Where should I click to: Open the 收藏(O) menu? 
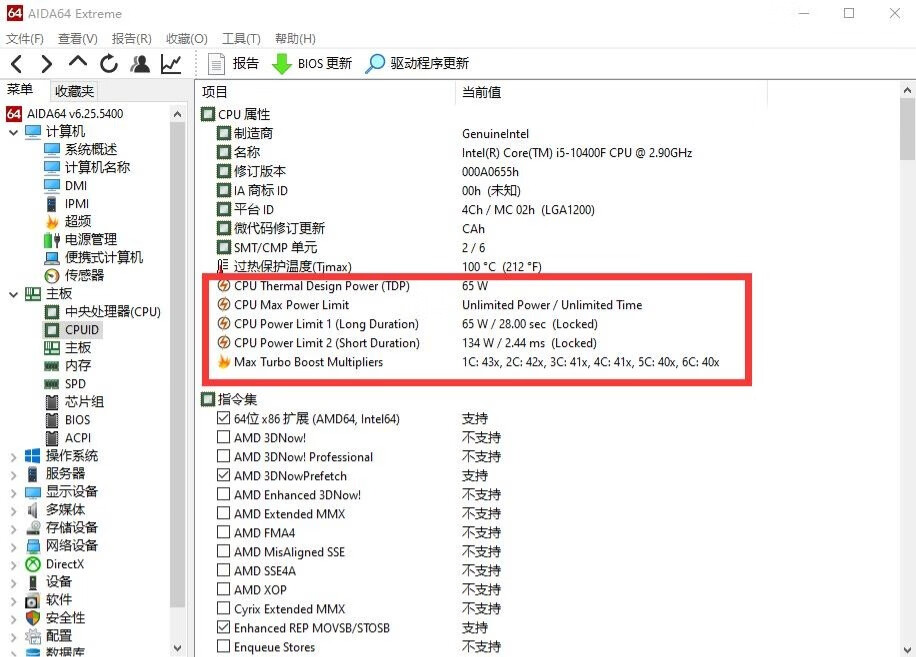tap(186, 39)
